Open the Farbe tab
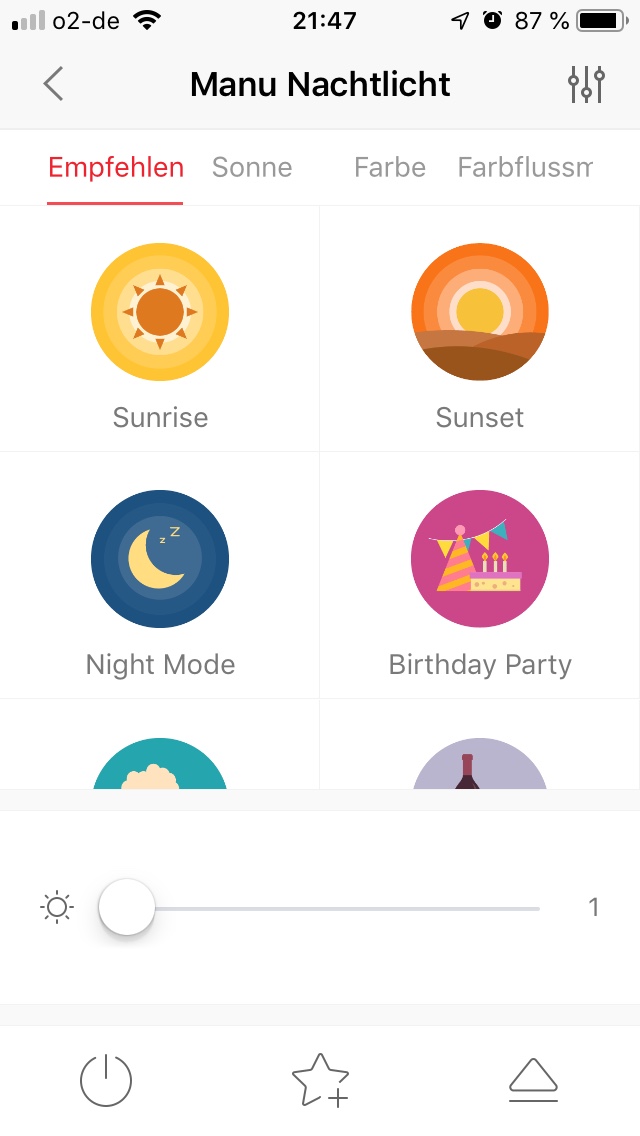 [390, 168]
